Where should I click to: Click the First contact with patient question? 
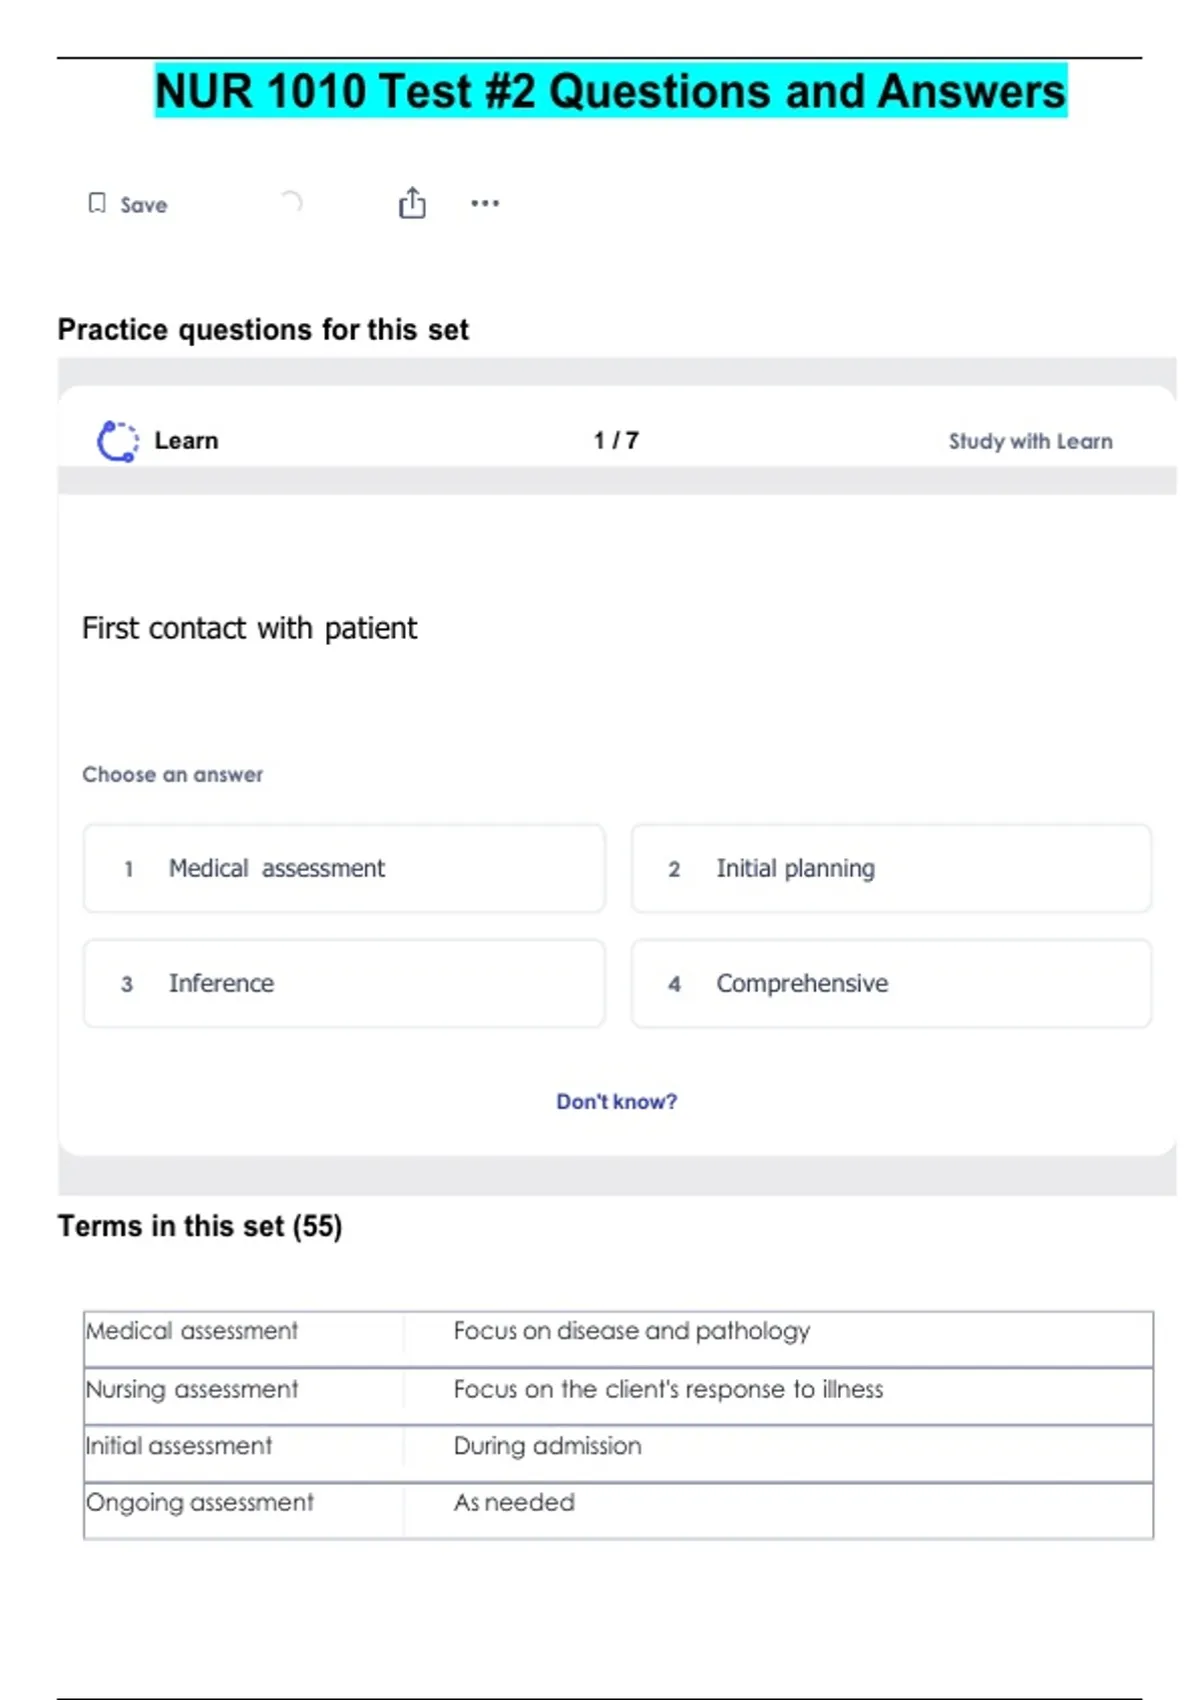click(249, 628)
